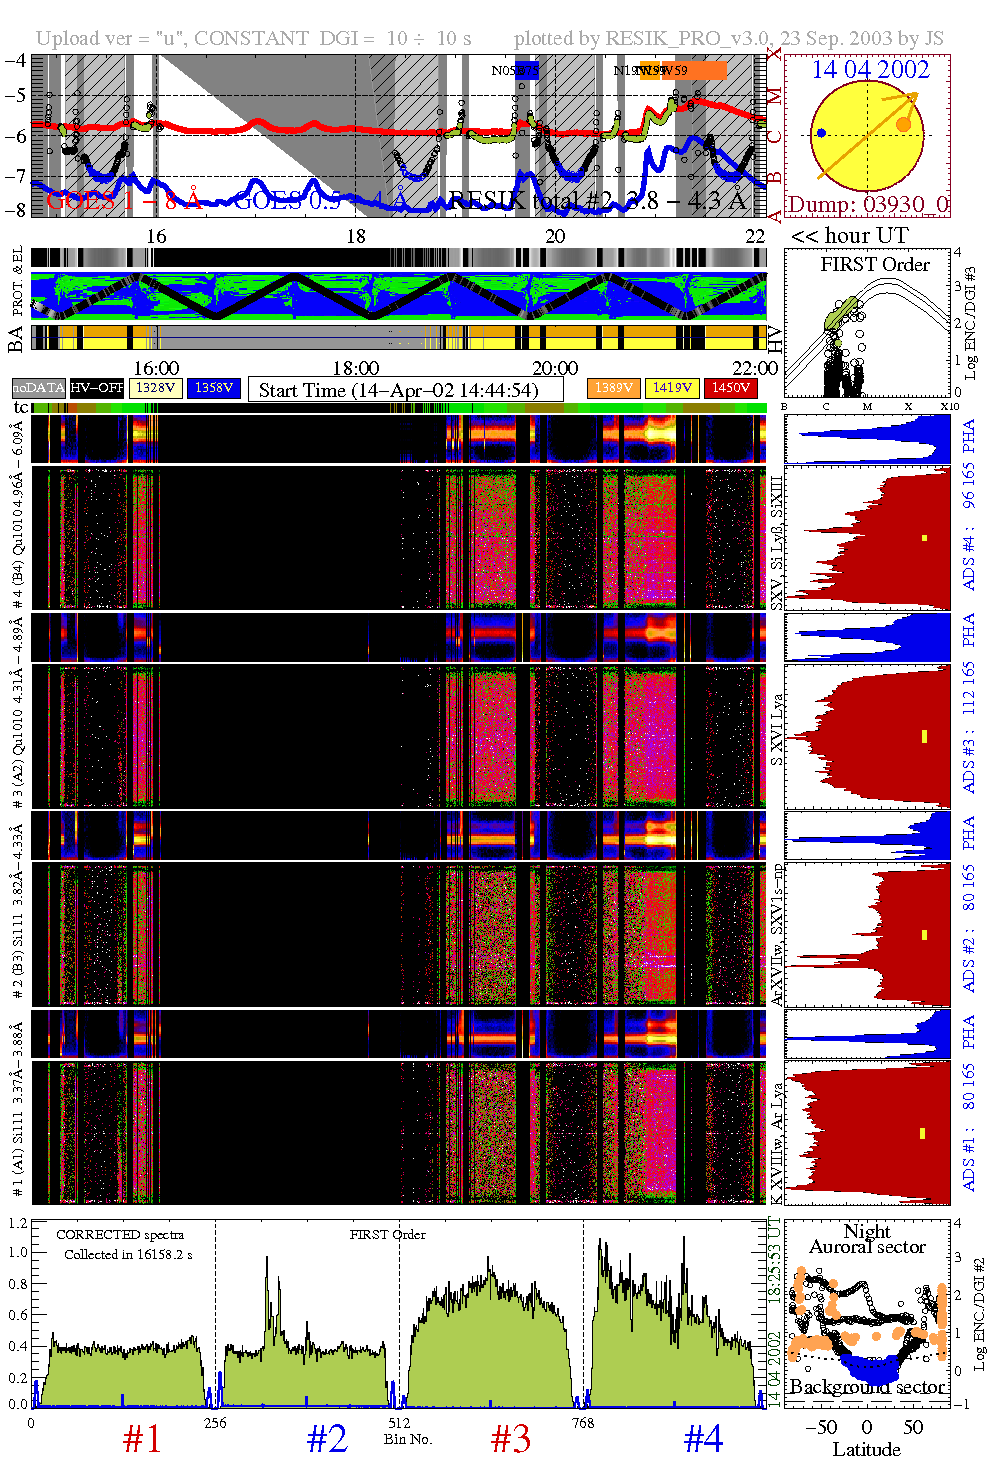
Task: Select the HV-OFF legend box
Action: pyautogui.click(x=97, y=388)
